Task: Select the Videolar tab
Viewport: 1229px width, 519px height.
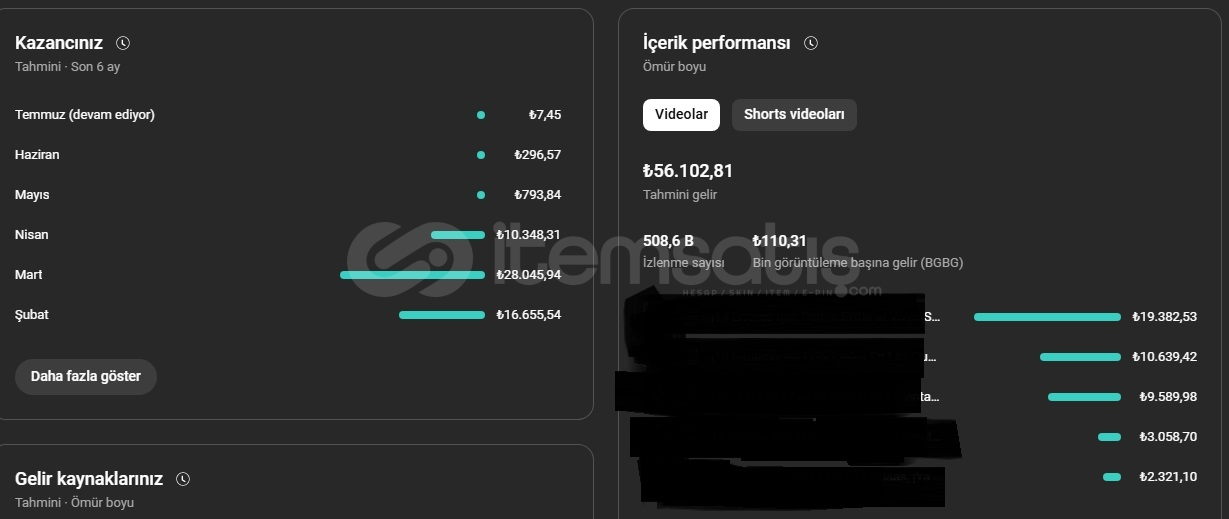Action: click(681, 114)
